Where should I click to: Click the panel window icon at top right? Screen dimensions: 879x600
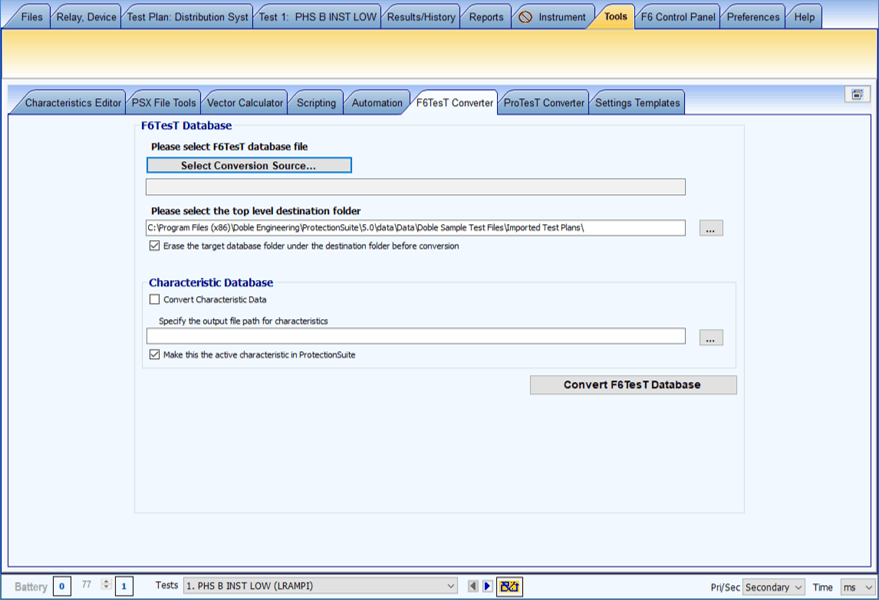pos(857,94)
